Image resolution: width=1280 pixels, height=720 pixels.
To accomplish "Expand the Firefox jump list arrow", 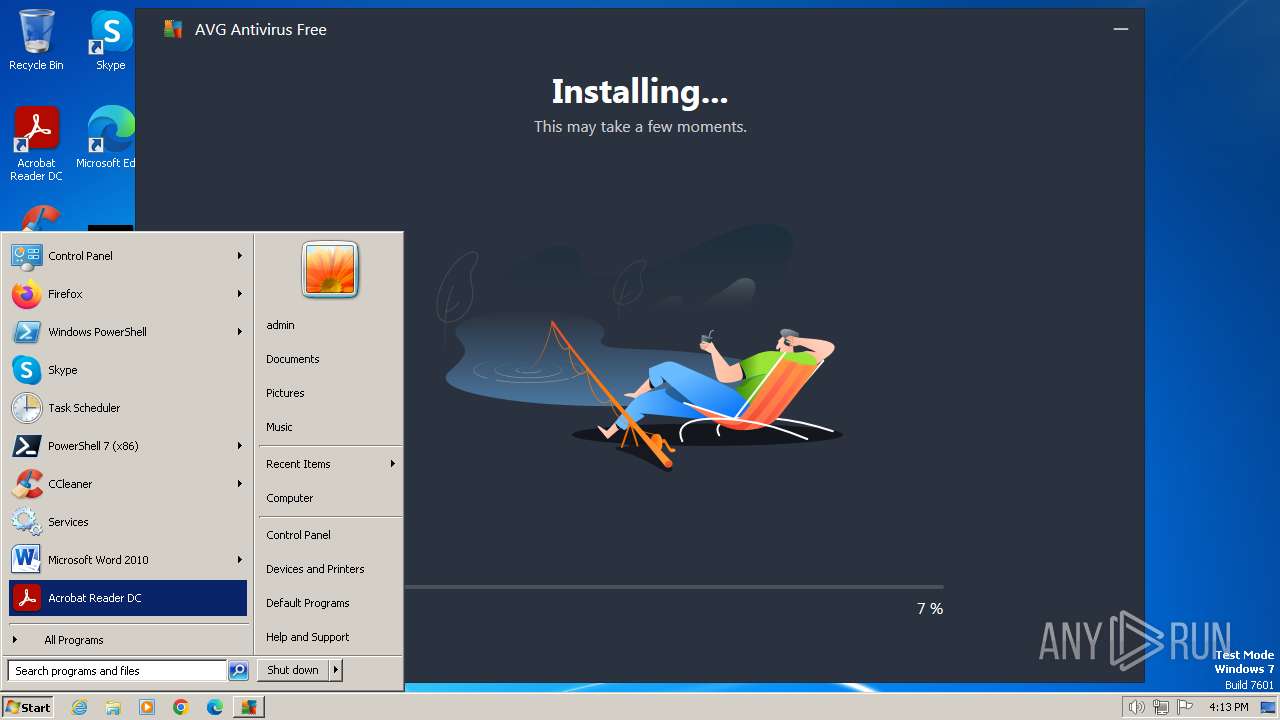I will (x=240, y=294).
